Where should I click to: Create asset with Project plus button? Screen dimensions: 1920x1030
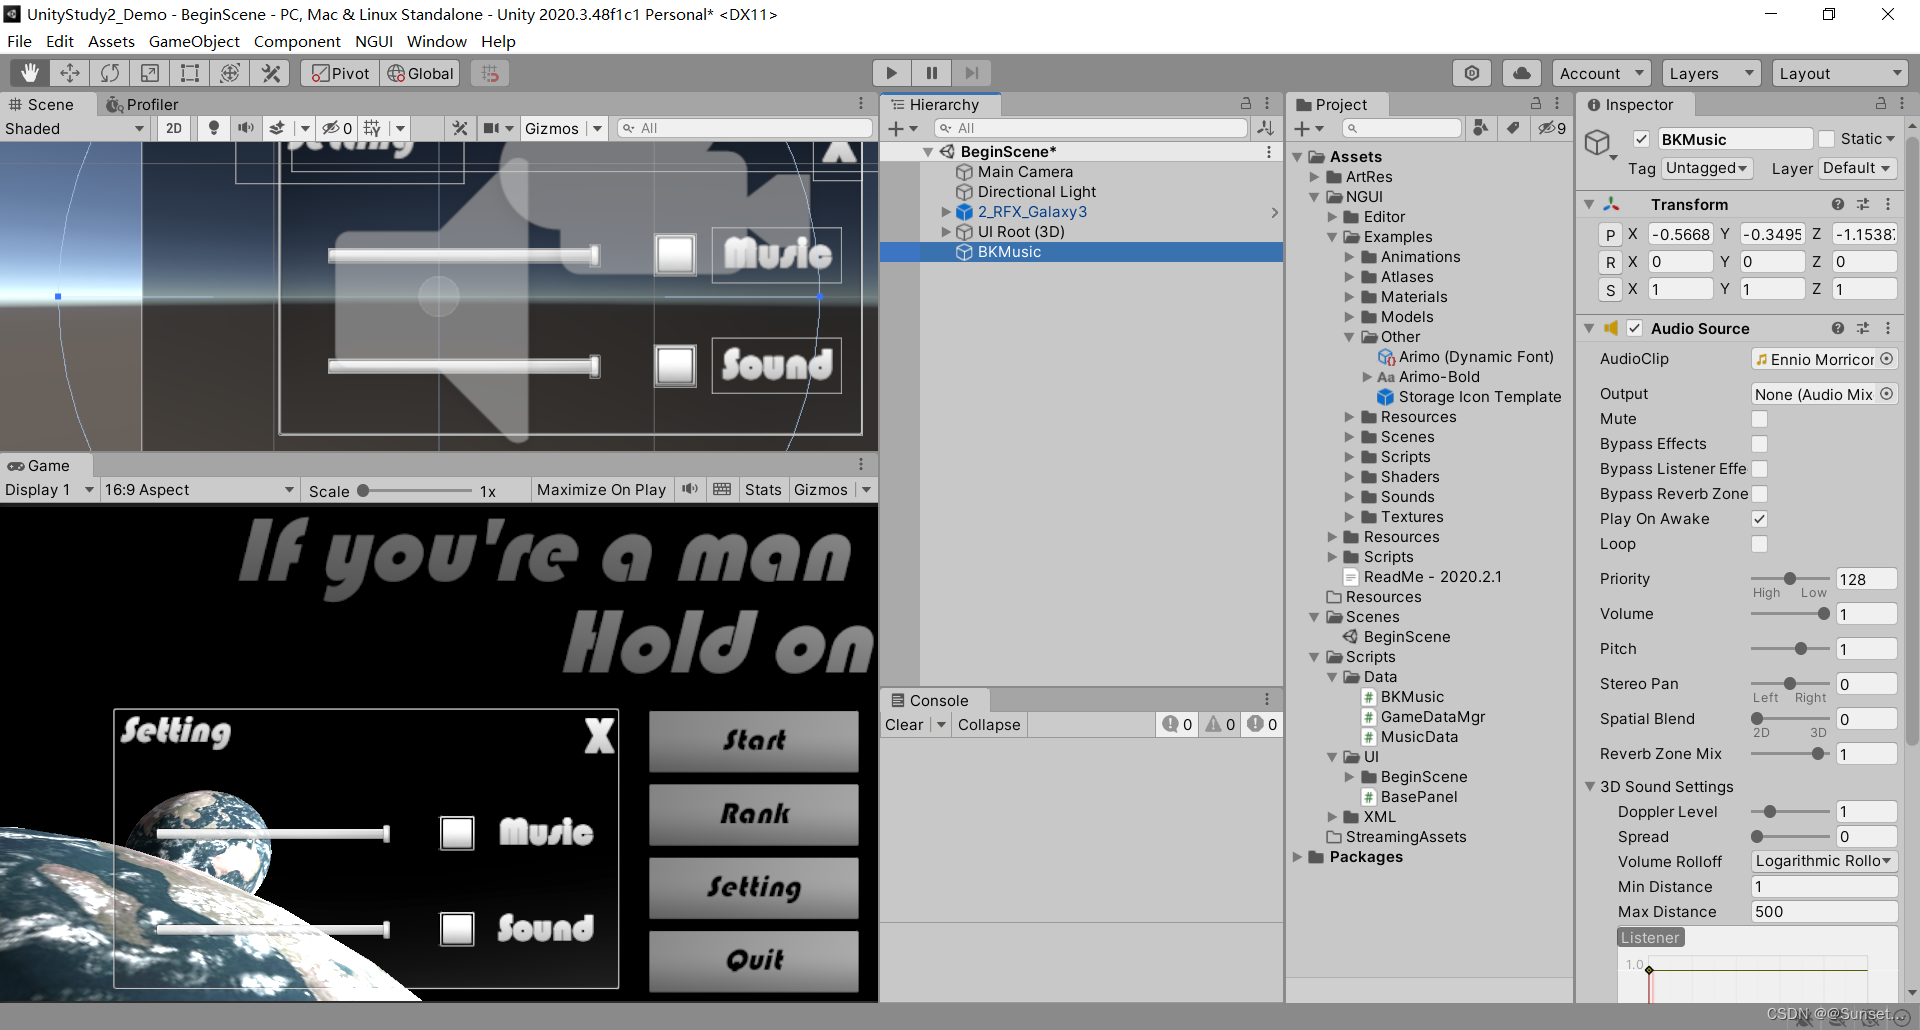[x=1302, y=128]
